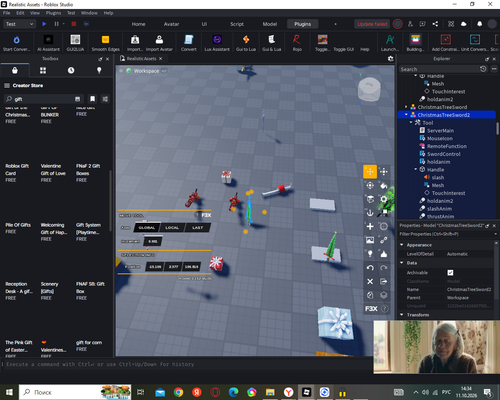
Task: Select the F3X Anchor tool
Action: 370,213
